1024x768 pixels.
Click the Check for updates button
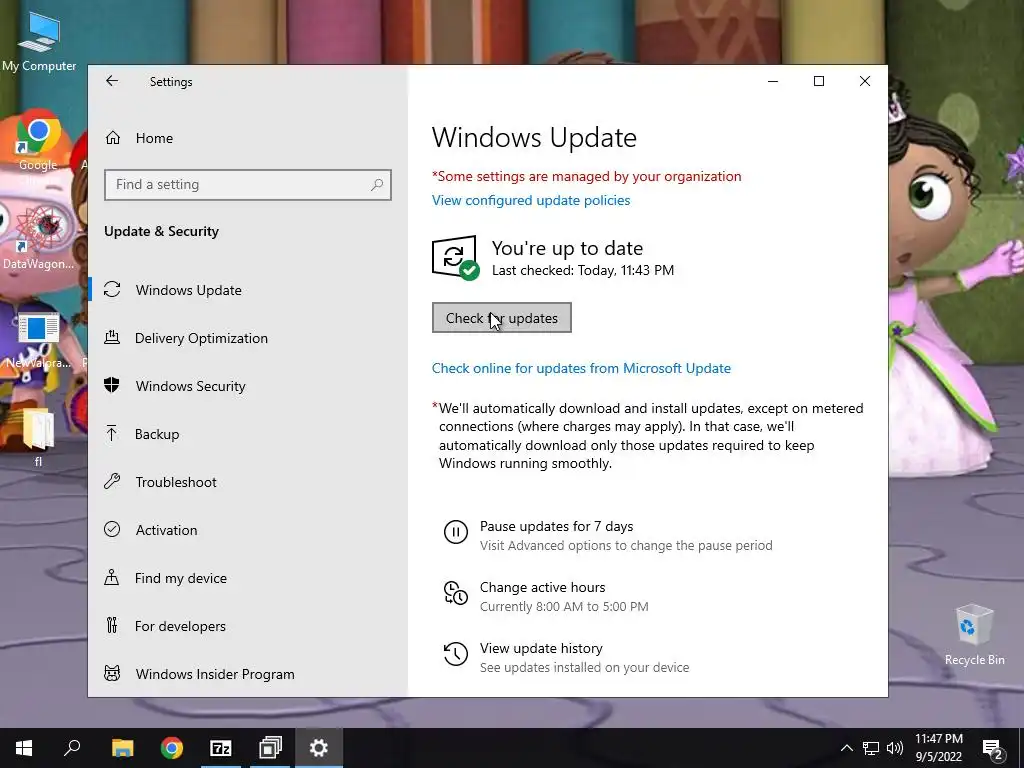(502, 317)
